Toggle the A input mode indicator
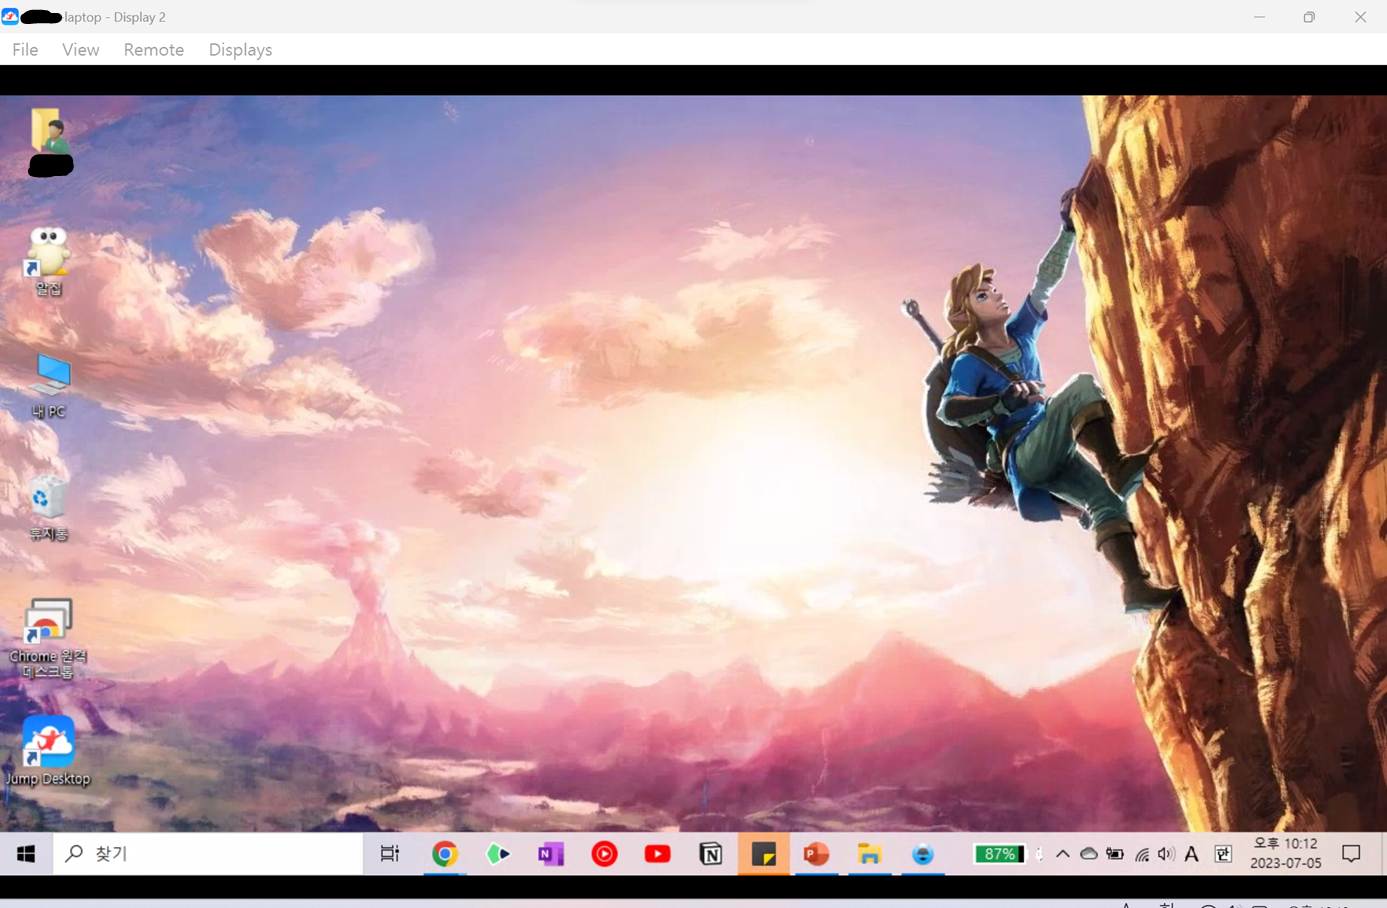This screenshot has width=1387, height=908. 1191,854
